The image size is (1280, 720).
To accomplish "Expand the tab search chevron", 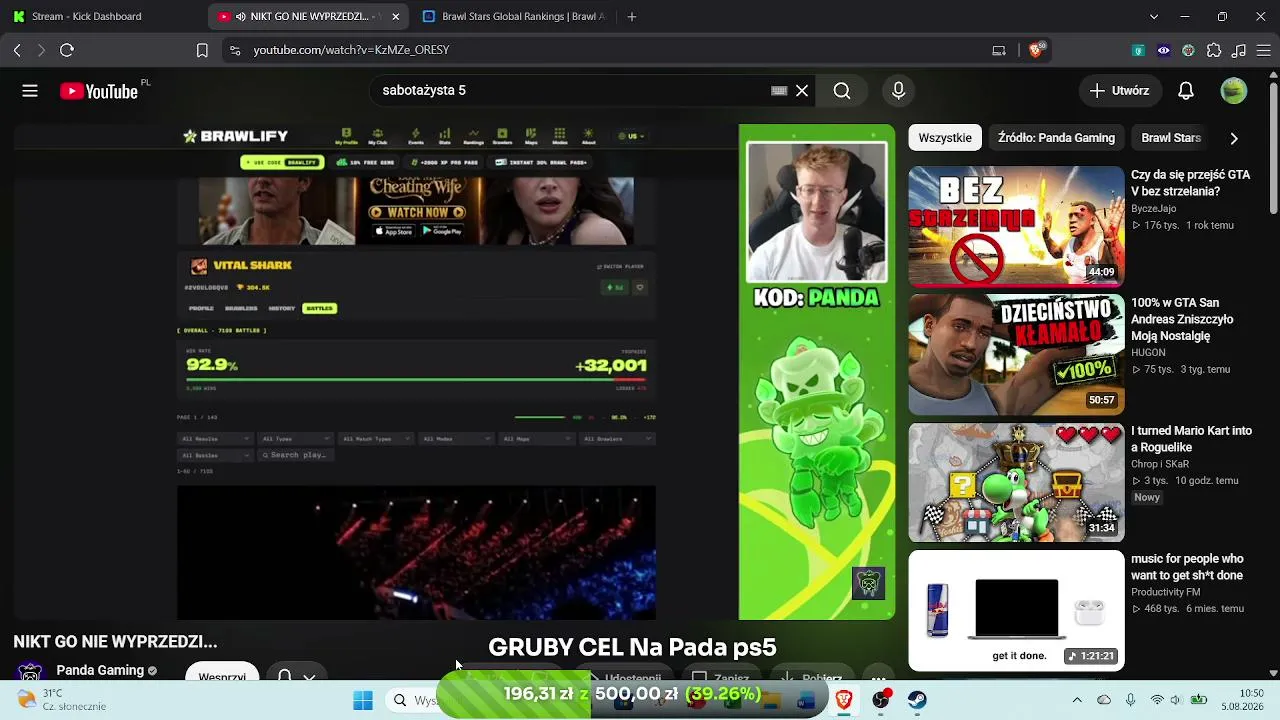I will (1154, 17).
